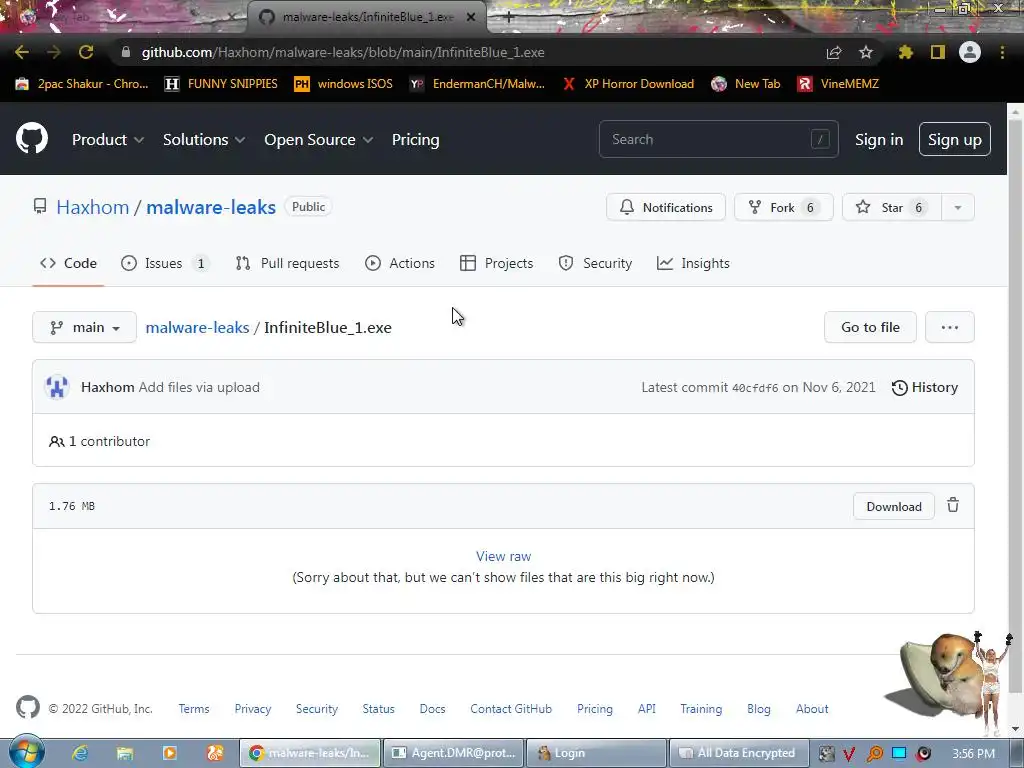The image size is (1024, 768).
Task: Open the Projects tab
Action: click(496, 263)
